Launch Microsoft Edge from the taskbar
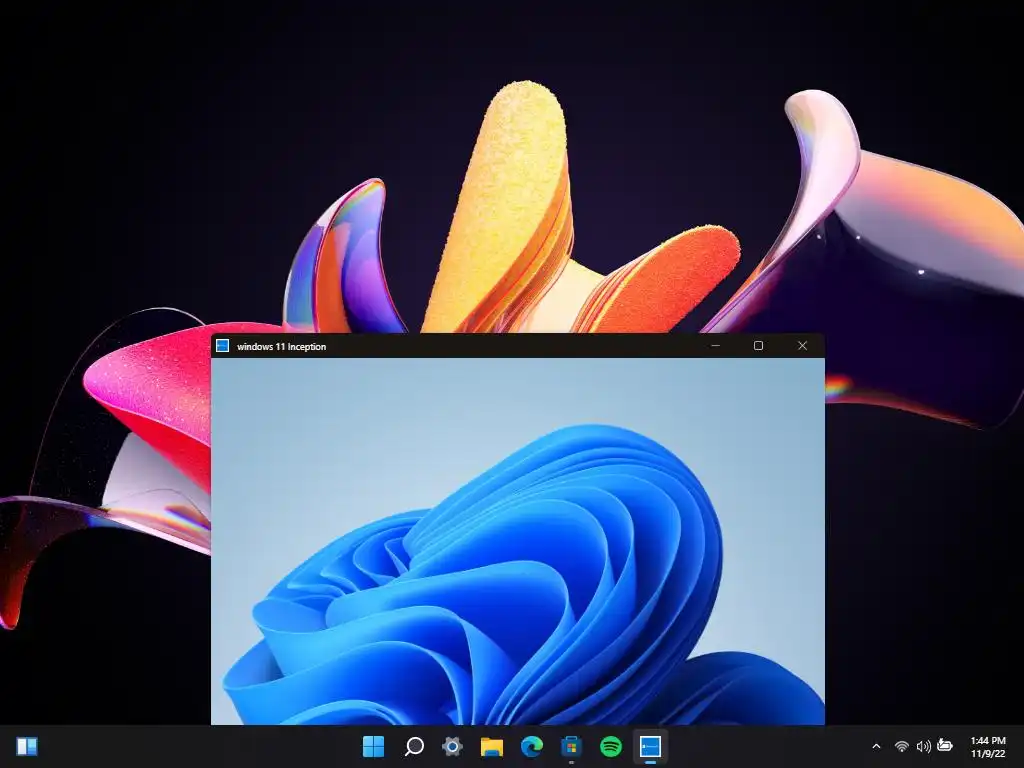 coord(532,746)
